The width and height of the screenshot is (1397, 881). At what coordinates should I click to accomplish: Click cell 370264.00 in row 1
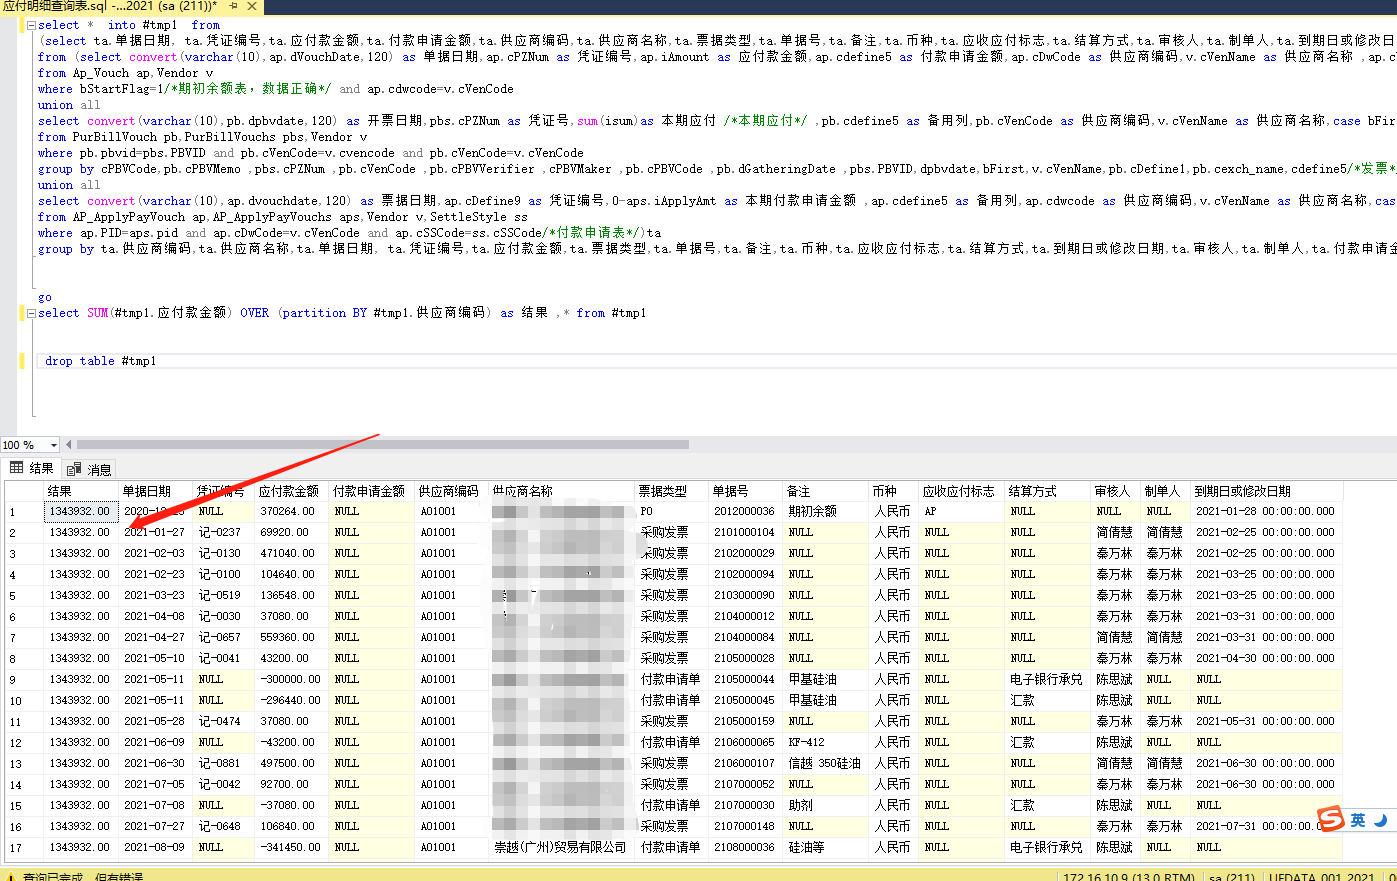(292, 511)
